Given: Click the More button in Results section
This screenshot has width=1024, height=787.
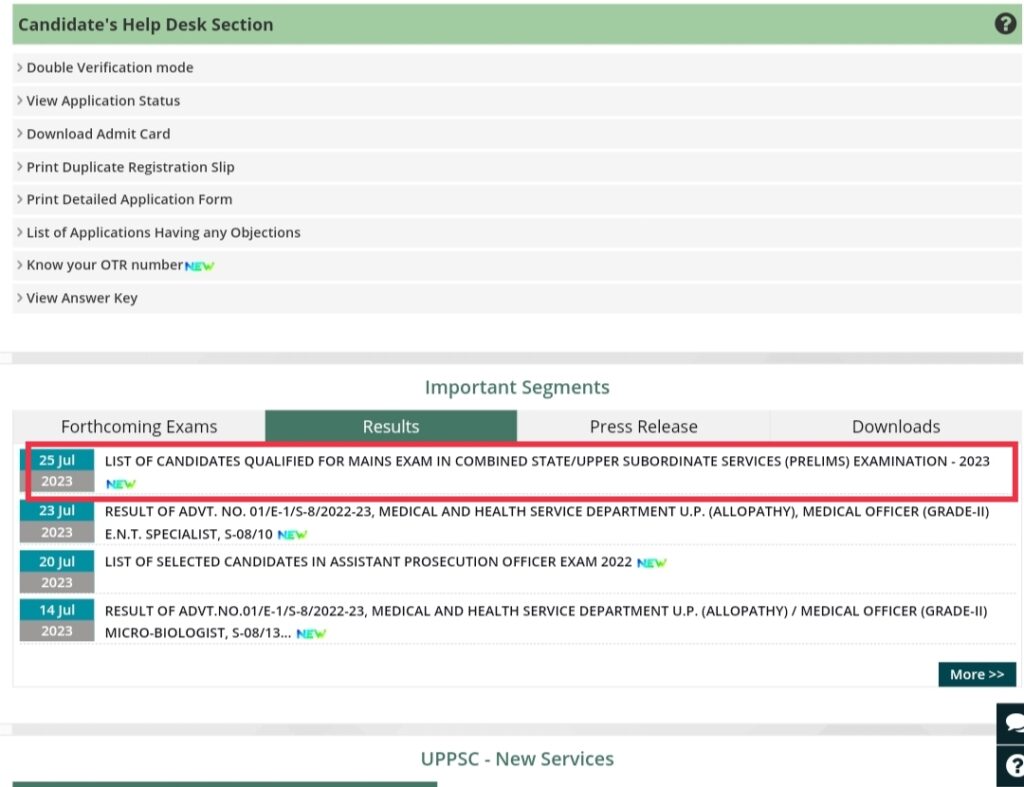Looking at the screenshot, I should (x=976, y=674).
